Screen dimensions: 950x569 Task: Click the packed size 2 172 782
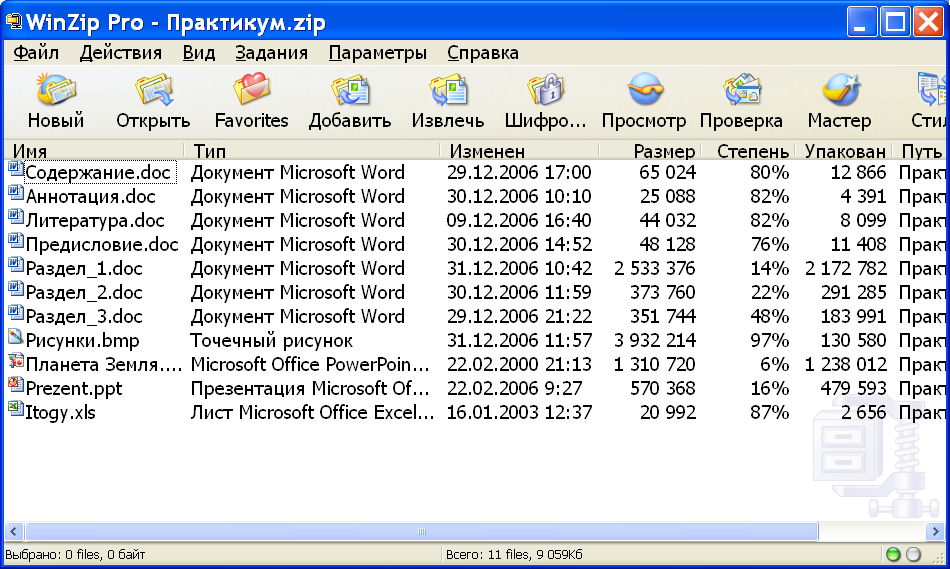[x=846, y=268]
